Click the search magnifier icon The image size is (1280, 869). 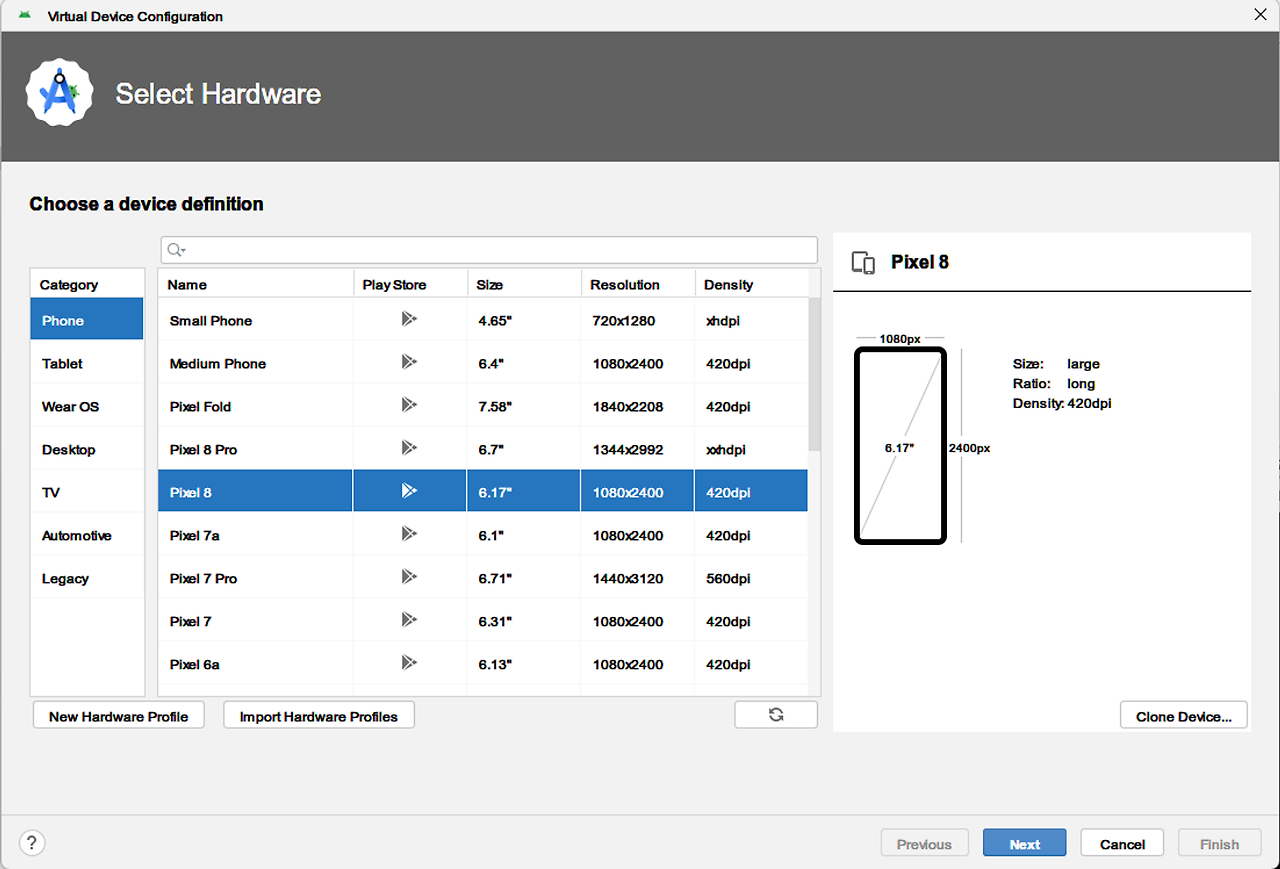coord(175,250)
